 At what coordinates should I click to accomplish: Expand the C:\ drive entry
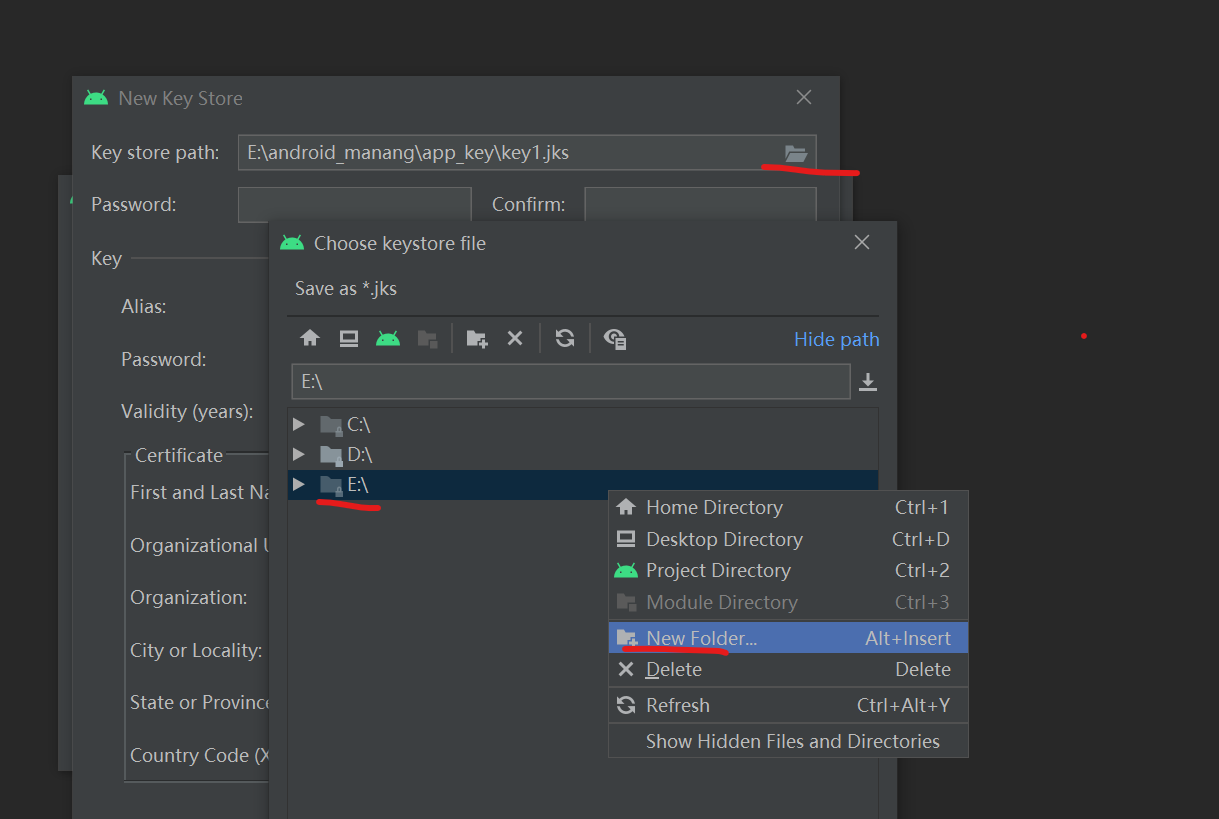298,424
